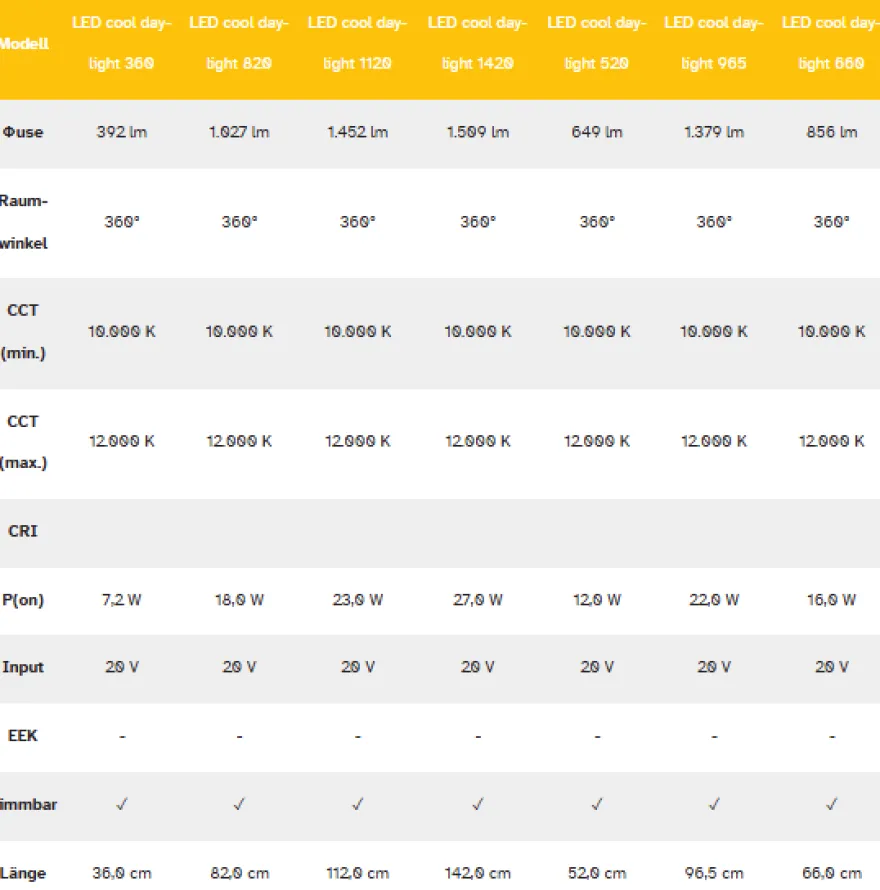Click the 'LED cool daylight 360' column header
The height and width of the screenshot is (890, 880).
pyautogui.click(x=121, y=43)
